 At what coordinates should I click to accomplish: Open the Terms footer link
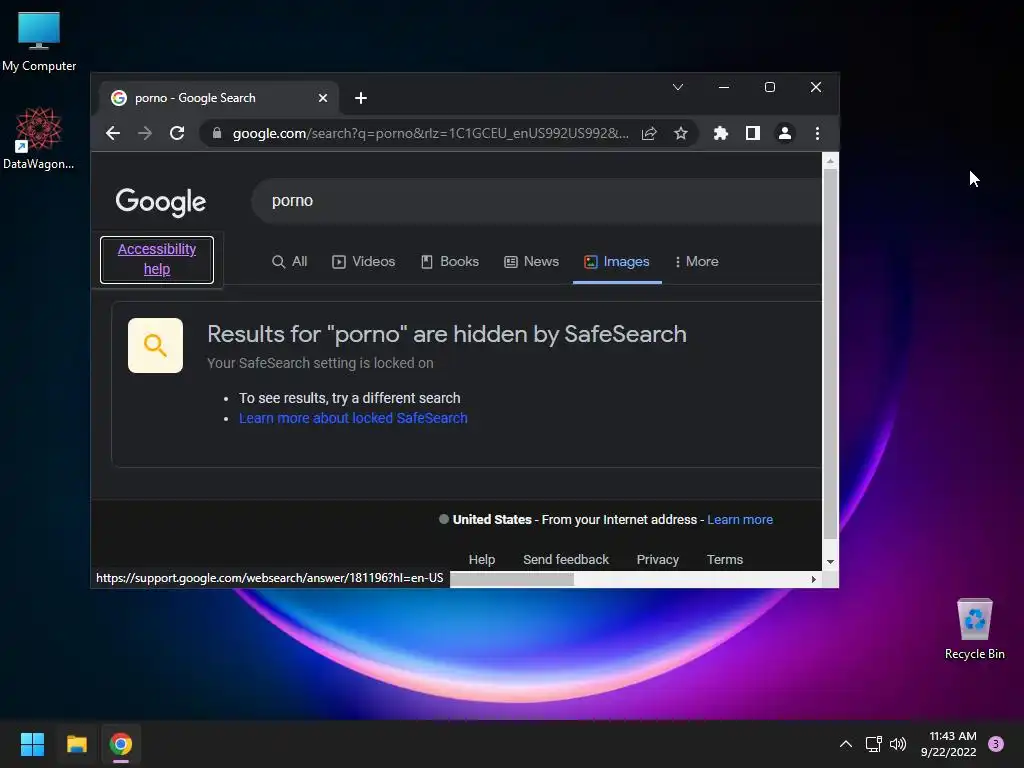[x=725, y=560]
